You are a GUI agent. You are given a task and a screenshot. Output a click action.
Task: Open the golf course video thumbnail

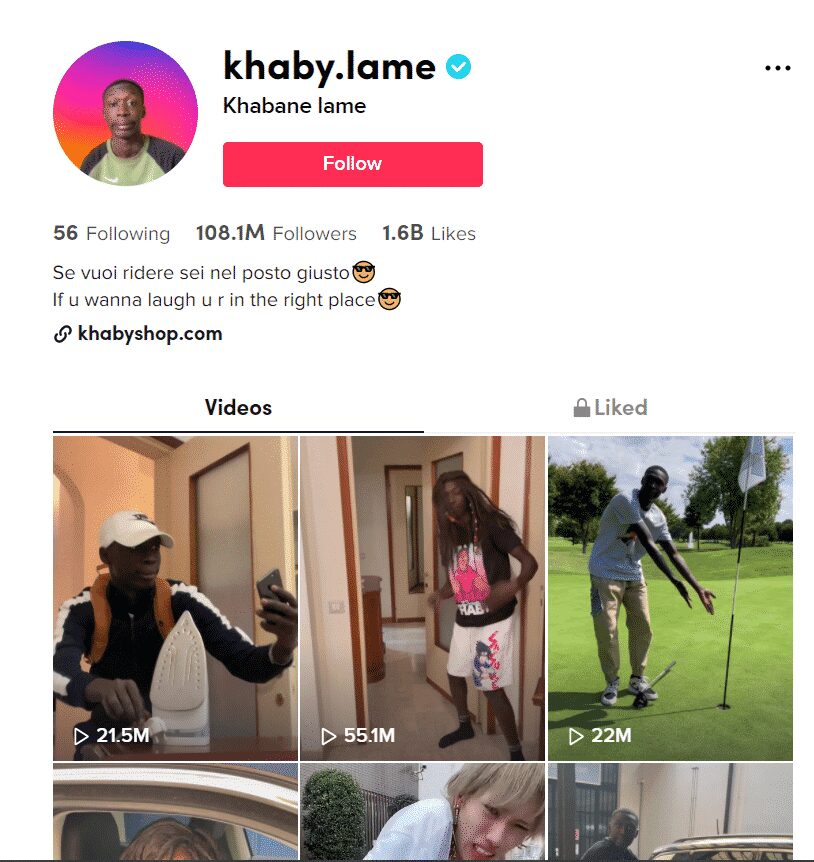point(671,598)
